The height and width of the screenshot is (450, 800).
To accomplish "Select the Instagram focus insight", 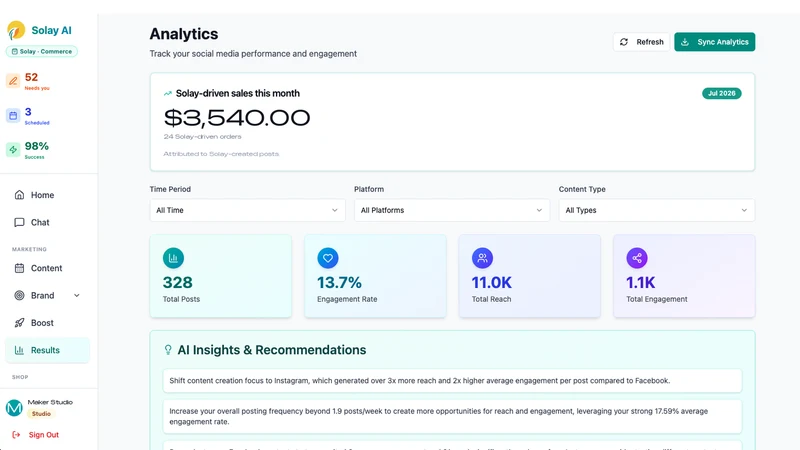I will 452,381.
